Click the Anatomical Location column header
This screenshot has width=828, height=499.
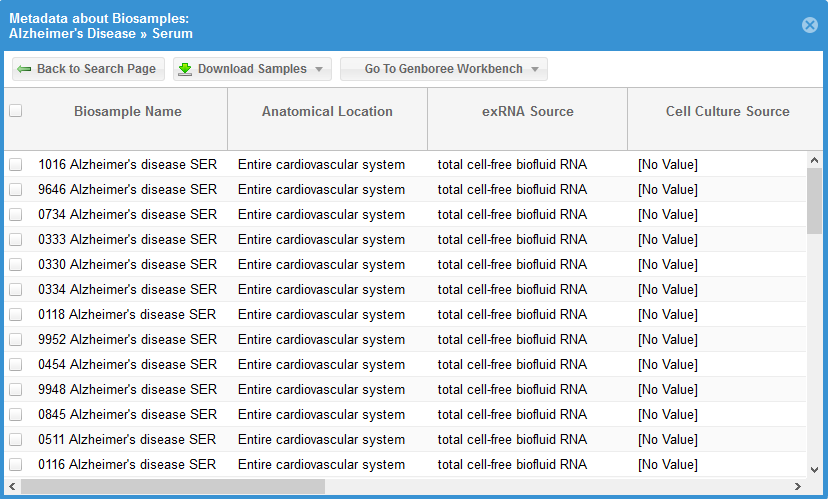327,112
